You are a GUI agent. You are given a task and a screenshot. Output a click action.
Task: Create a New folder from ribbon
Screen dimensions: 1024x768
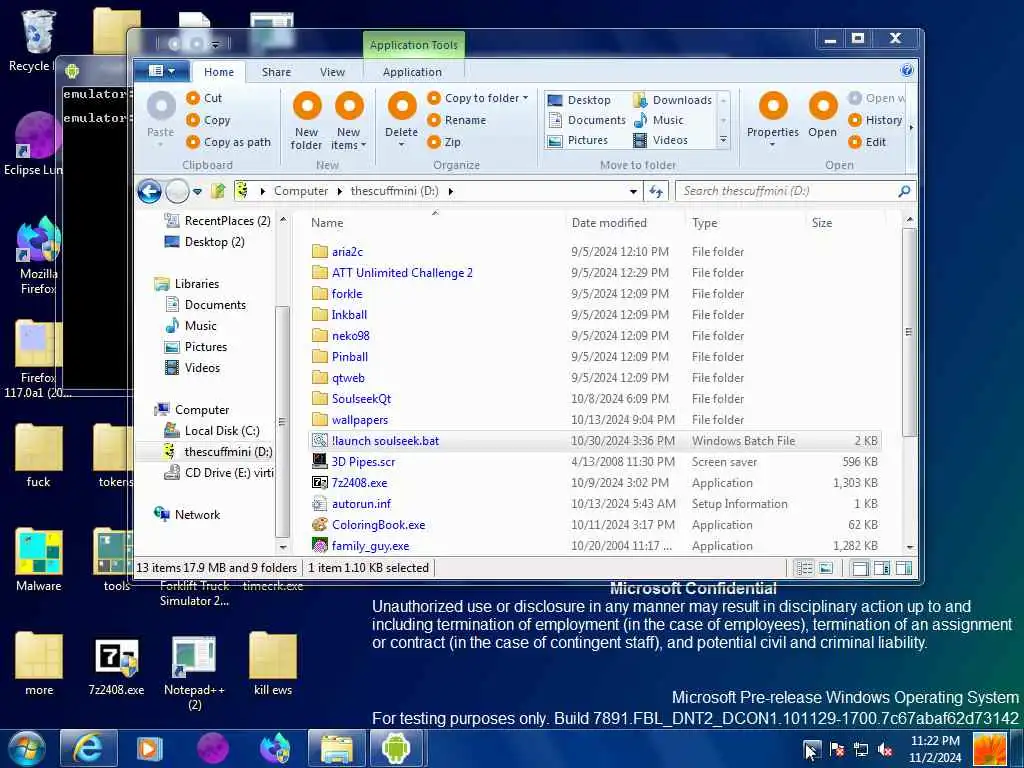point(306,121)
